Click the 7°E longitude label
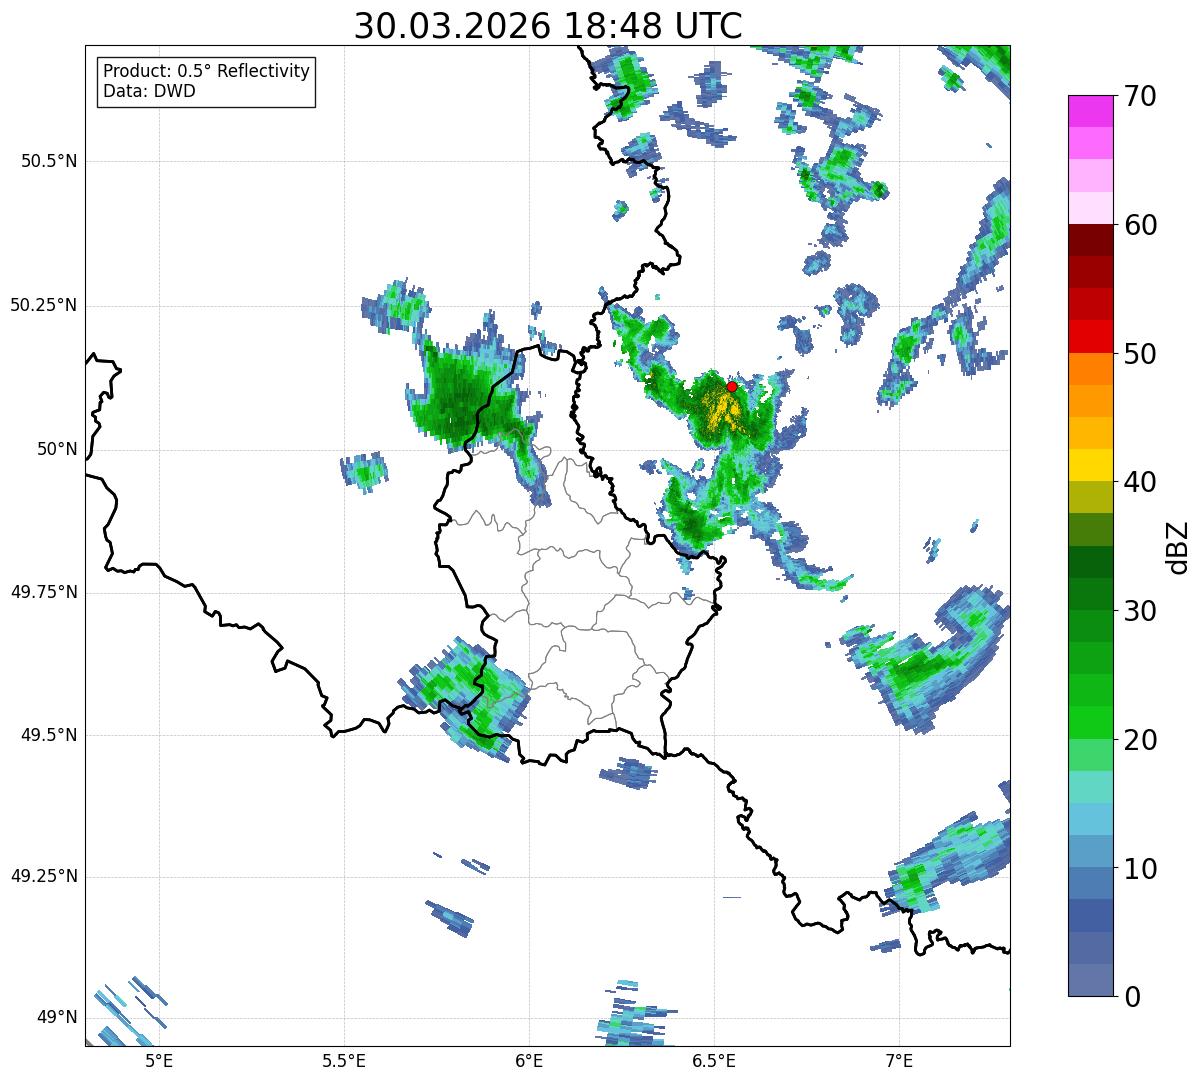1202x1081 pixels. click(899, 1060)
